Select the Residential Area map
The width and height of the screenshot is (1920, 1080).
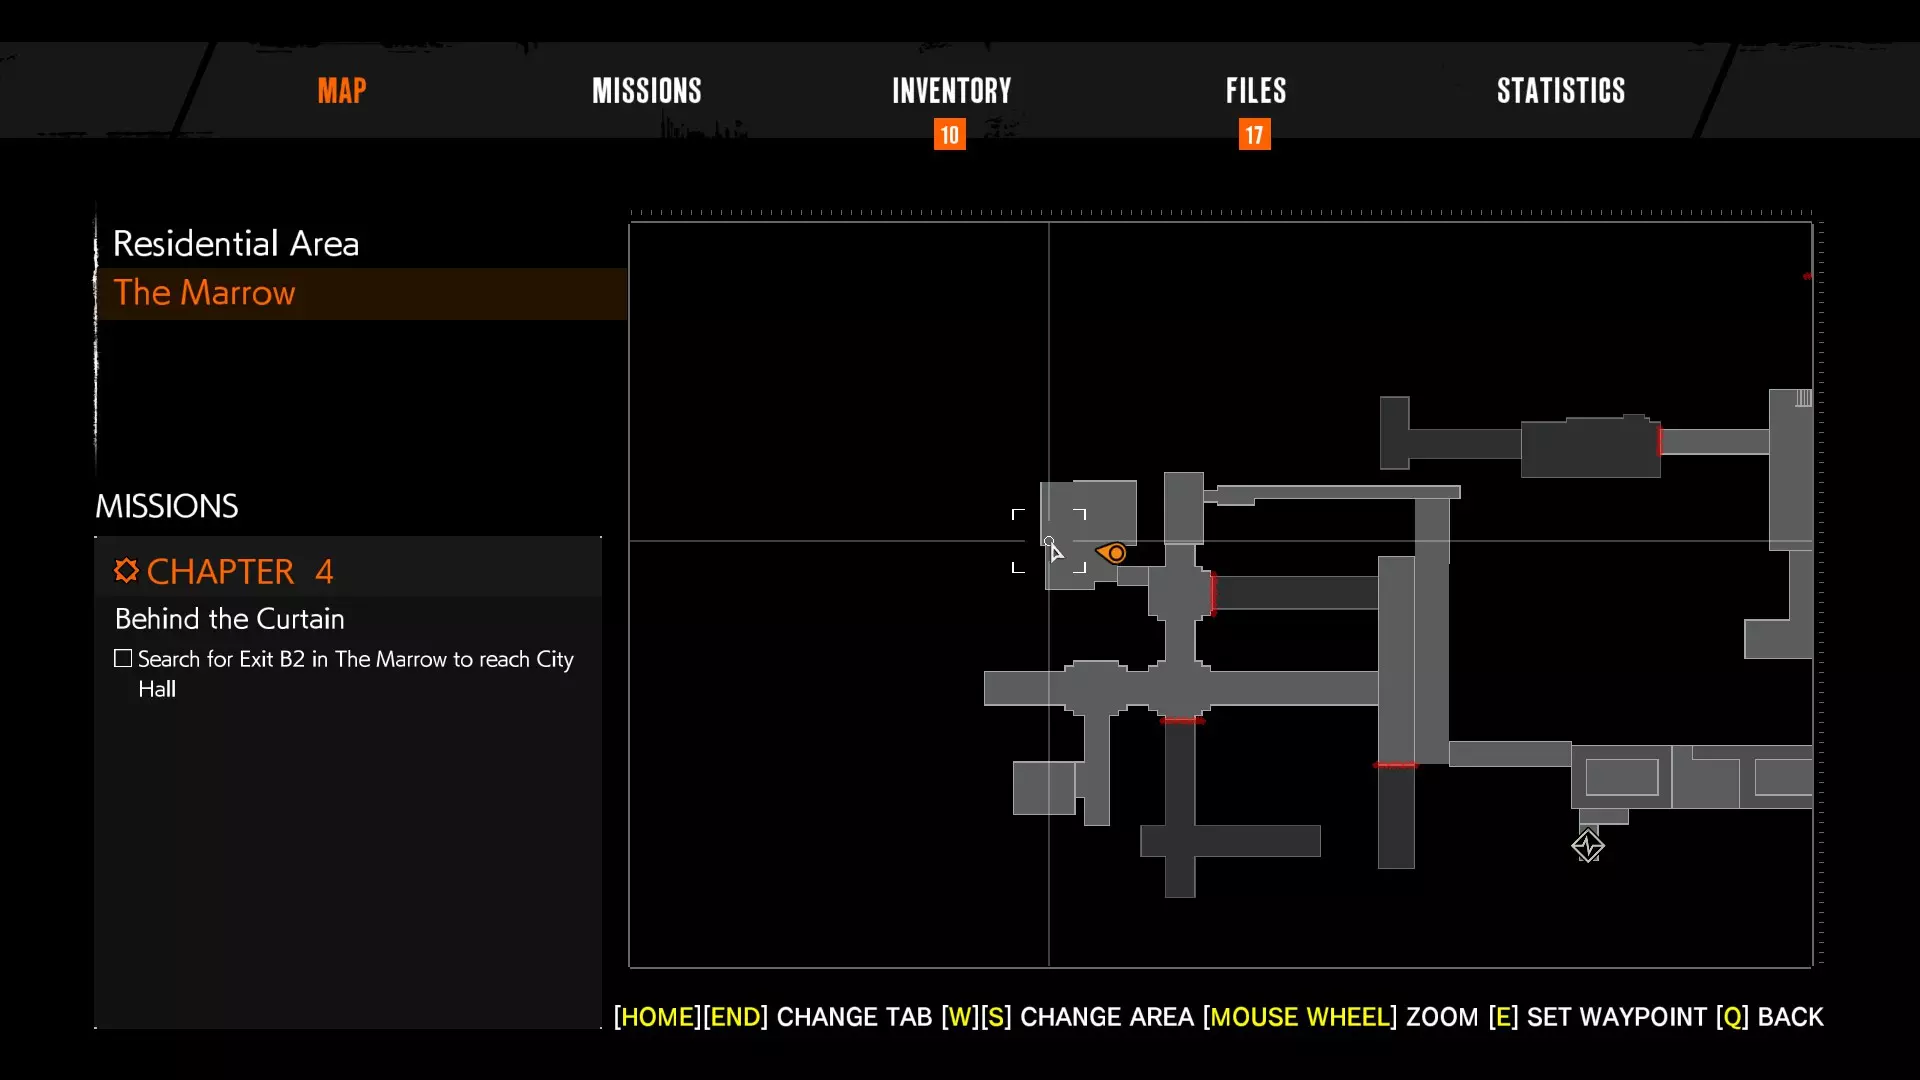[x=236, y=243]
